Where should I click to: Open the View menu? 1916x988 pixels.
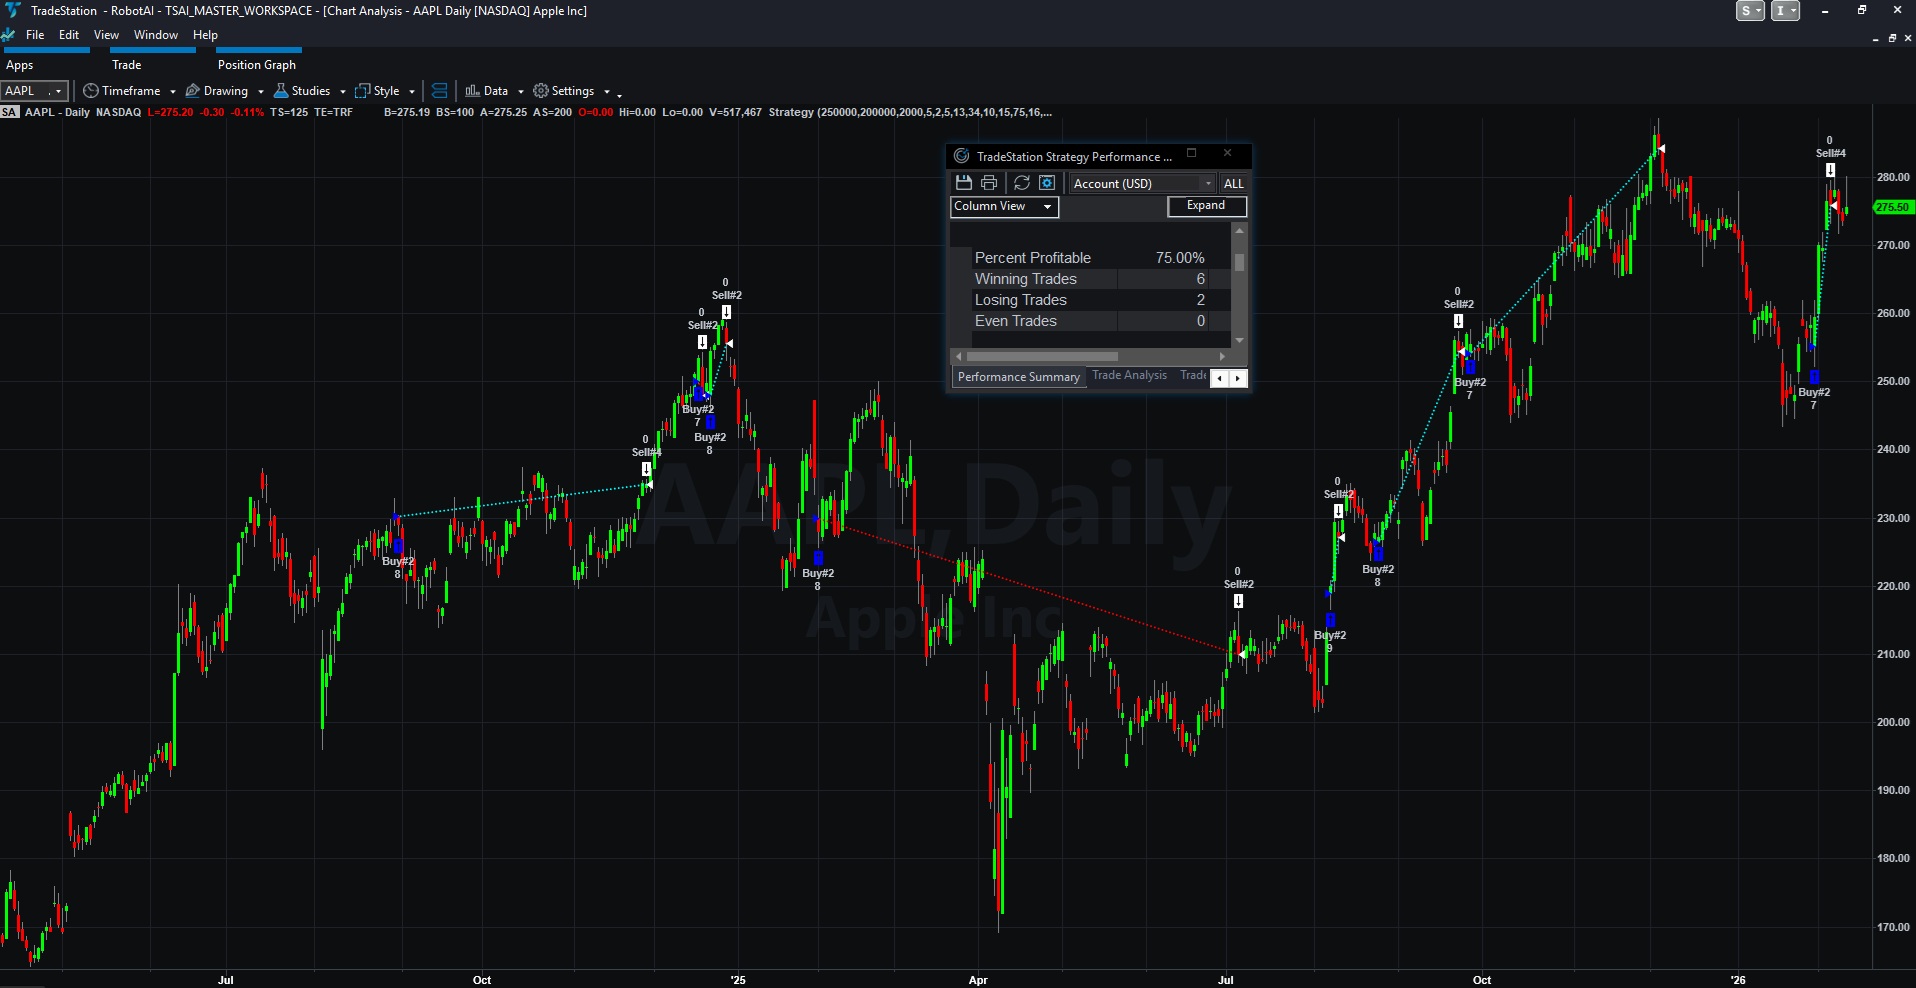[x=105, y=34]
